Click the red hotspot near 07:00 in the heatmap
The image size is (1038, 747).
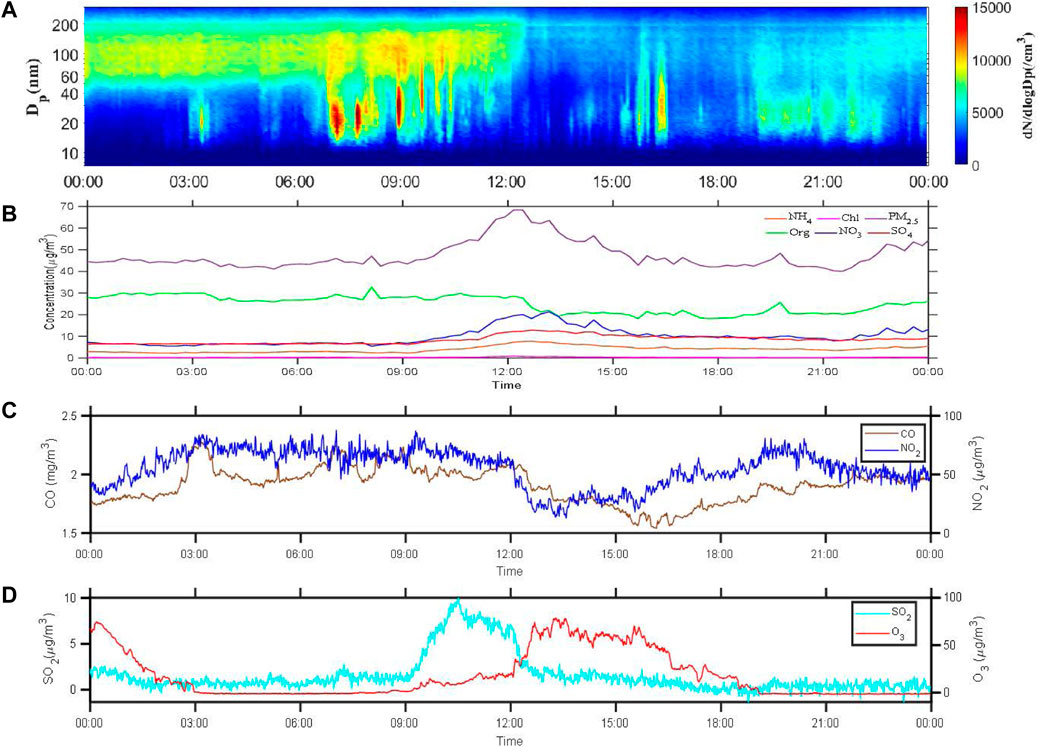[x=336, y=119]
